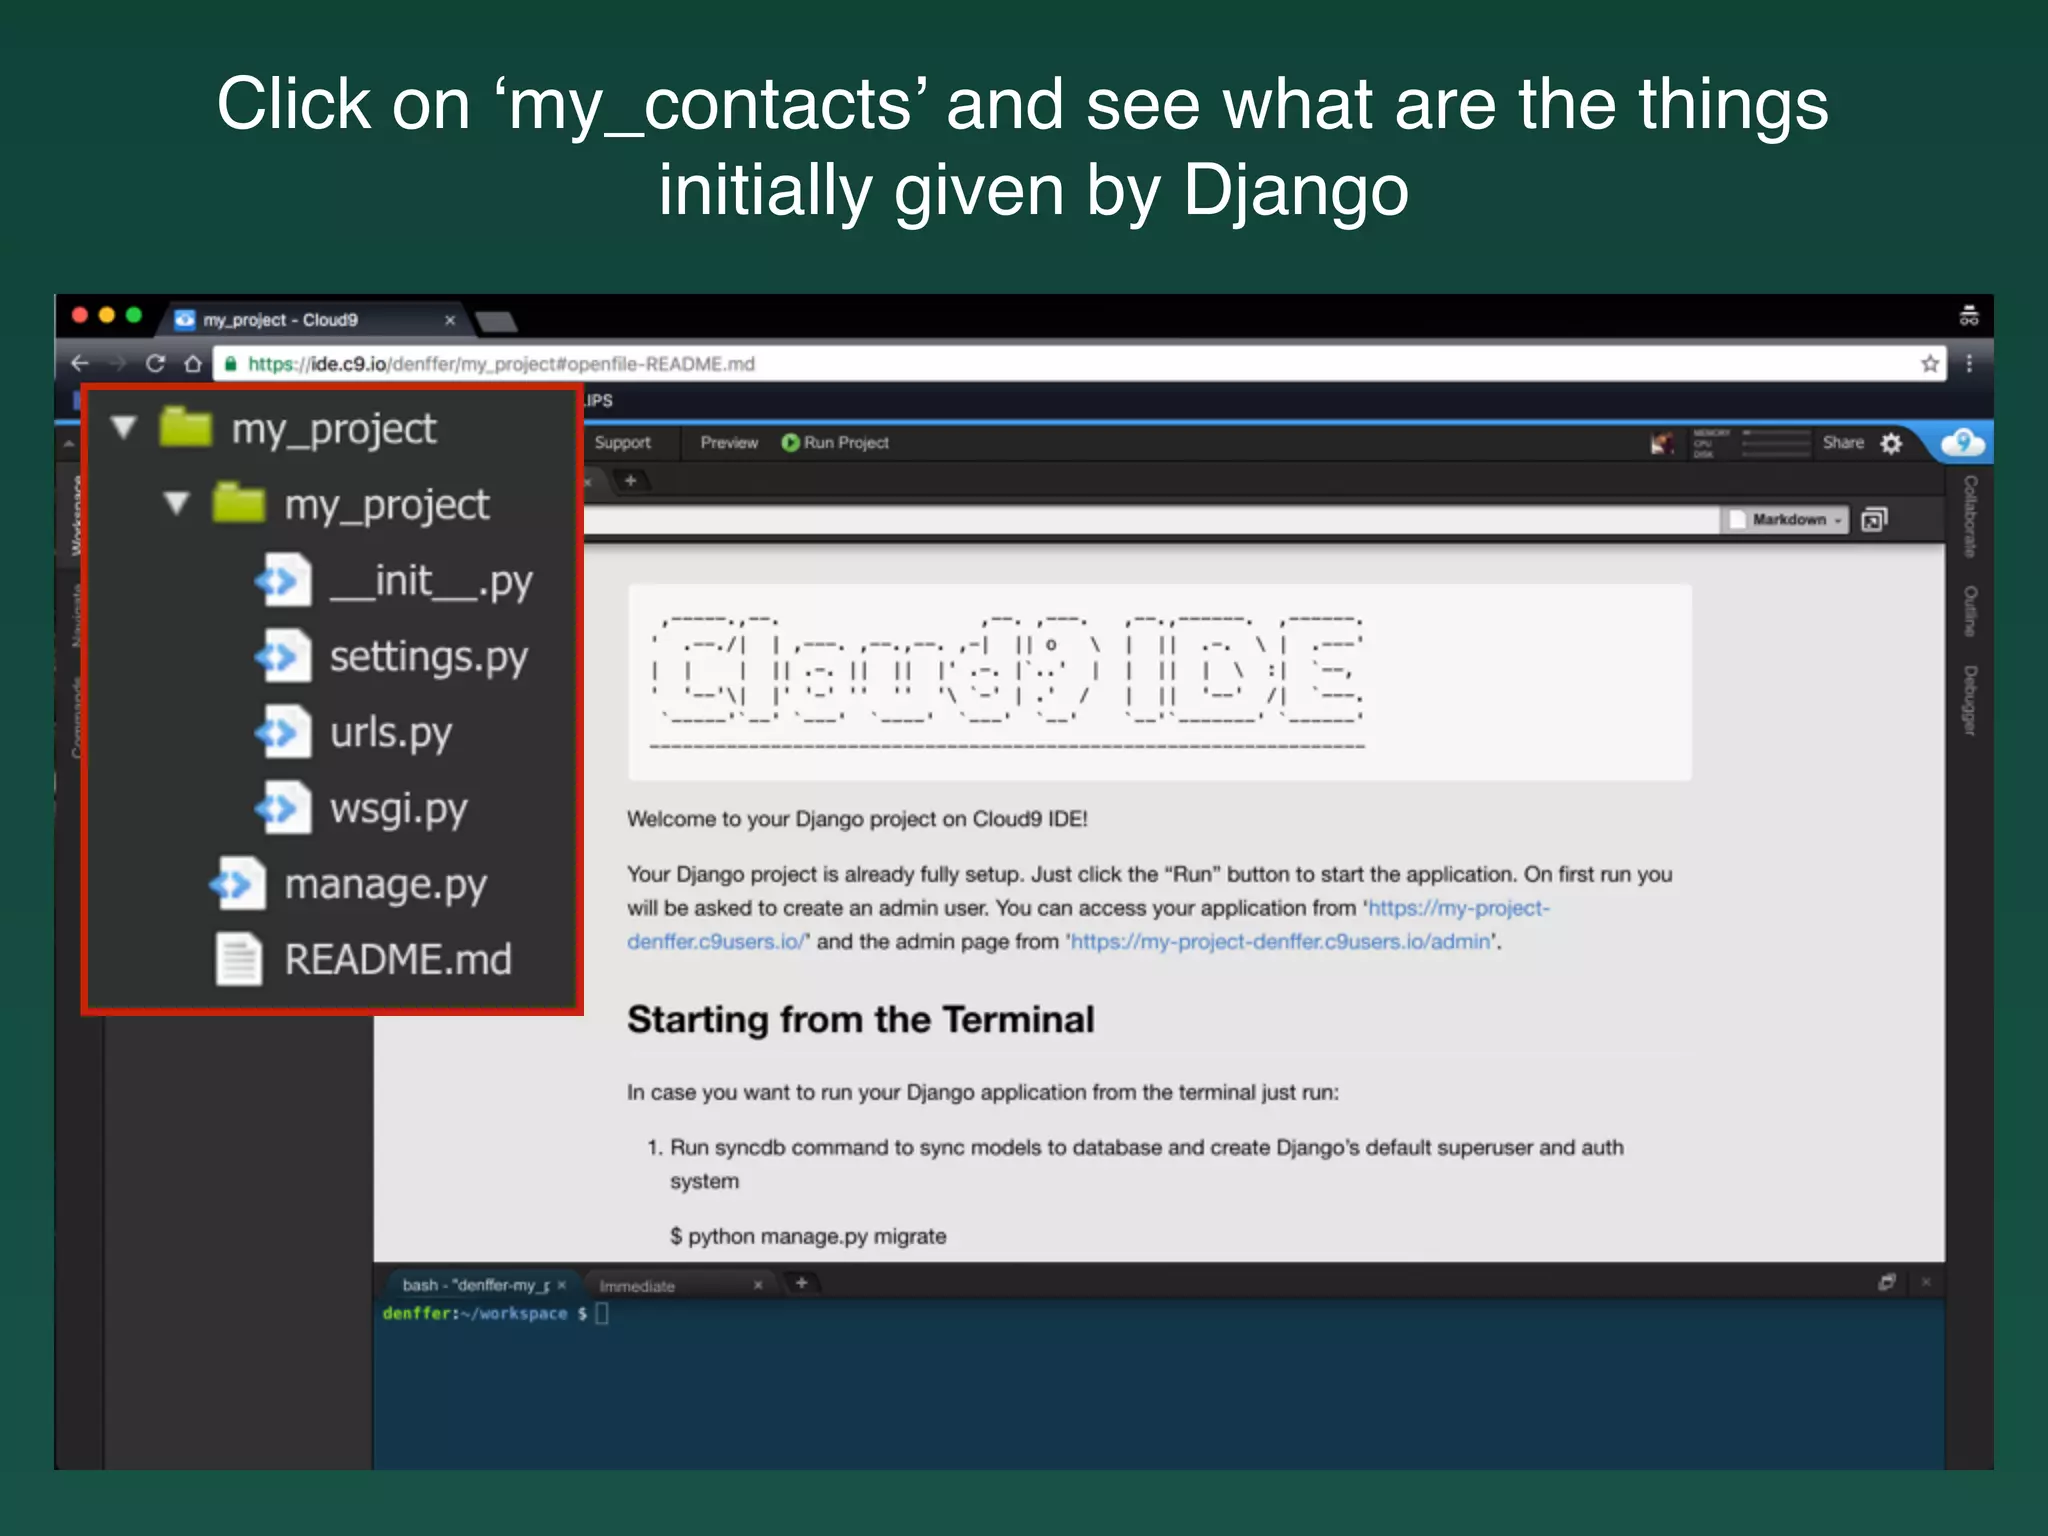This screenshot has height=1536, width=2048.
Task: Collapse the top-level my_project folder
Action: click(x=124, y=428)
